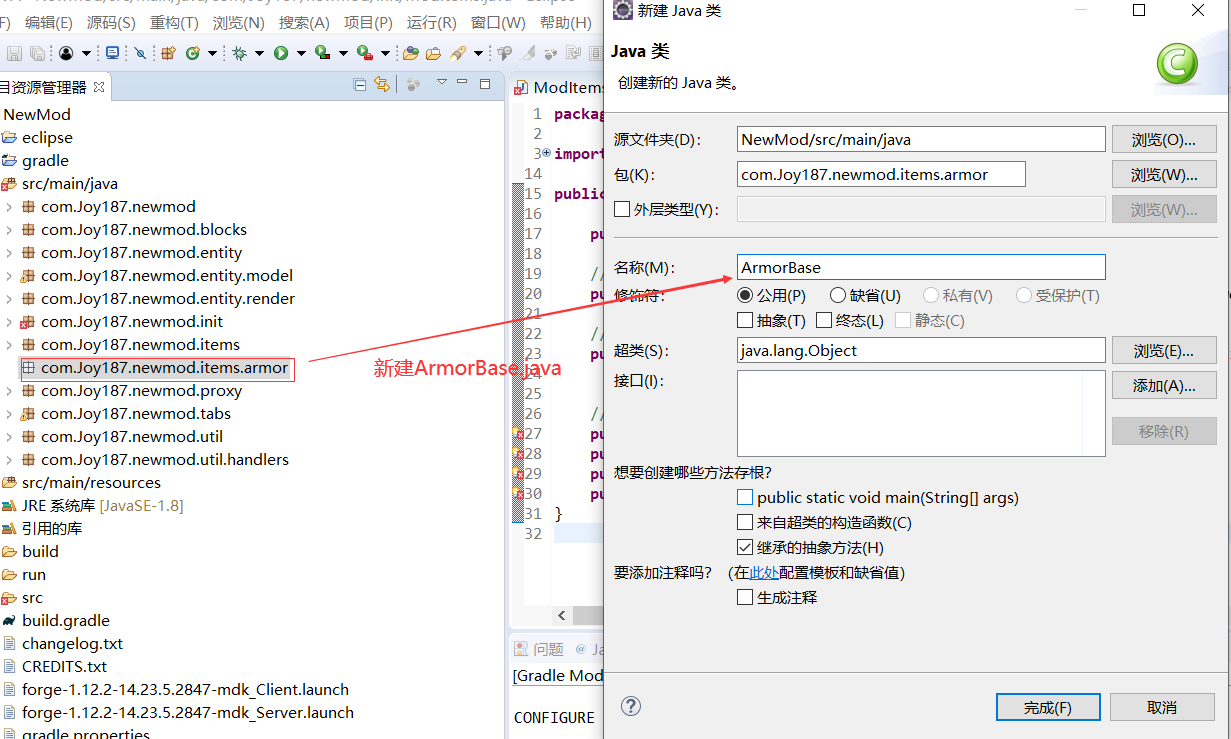The image size is (1231, 739).
Task: Expand the com.Joy187.newmod.tabs package
Action: [9, 414]
